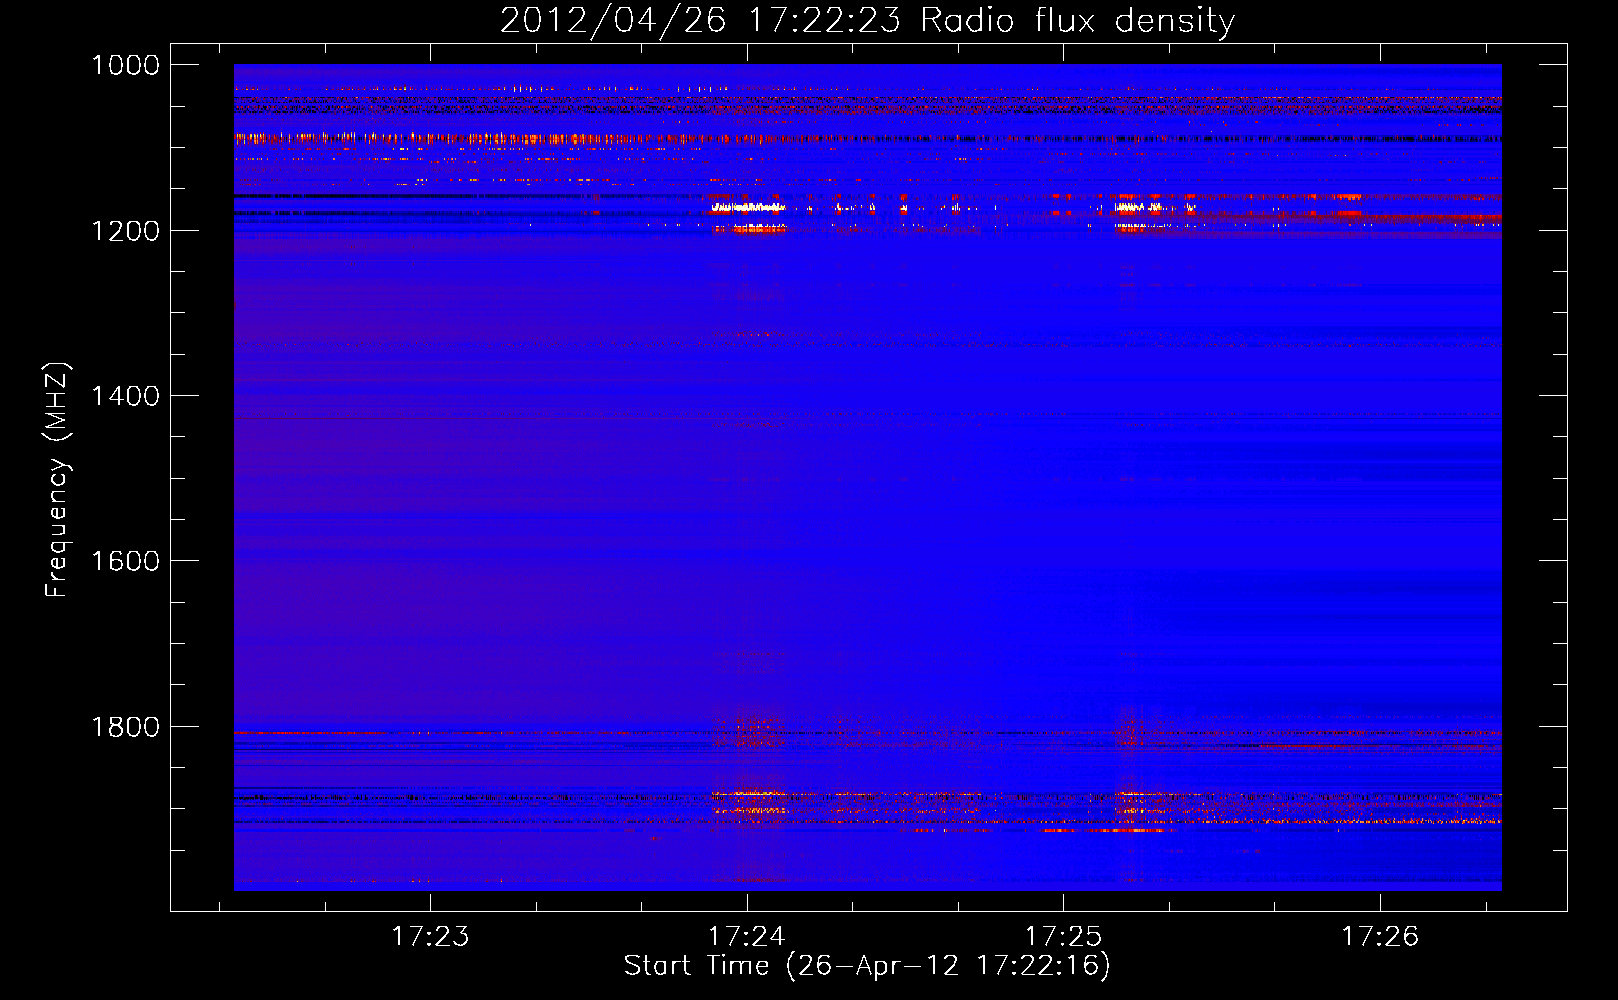Click the "Start Time (26-Apr-12 17:22:16)" label
The image size is (1618, 1000).
coord(867,965)
